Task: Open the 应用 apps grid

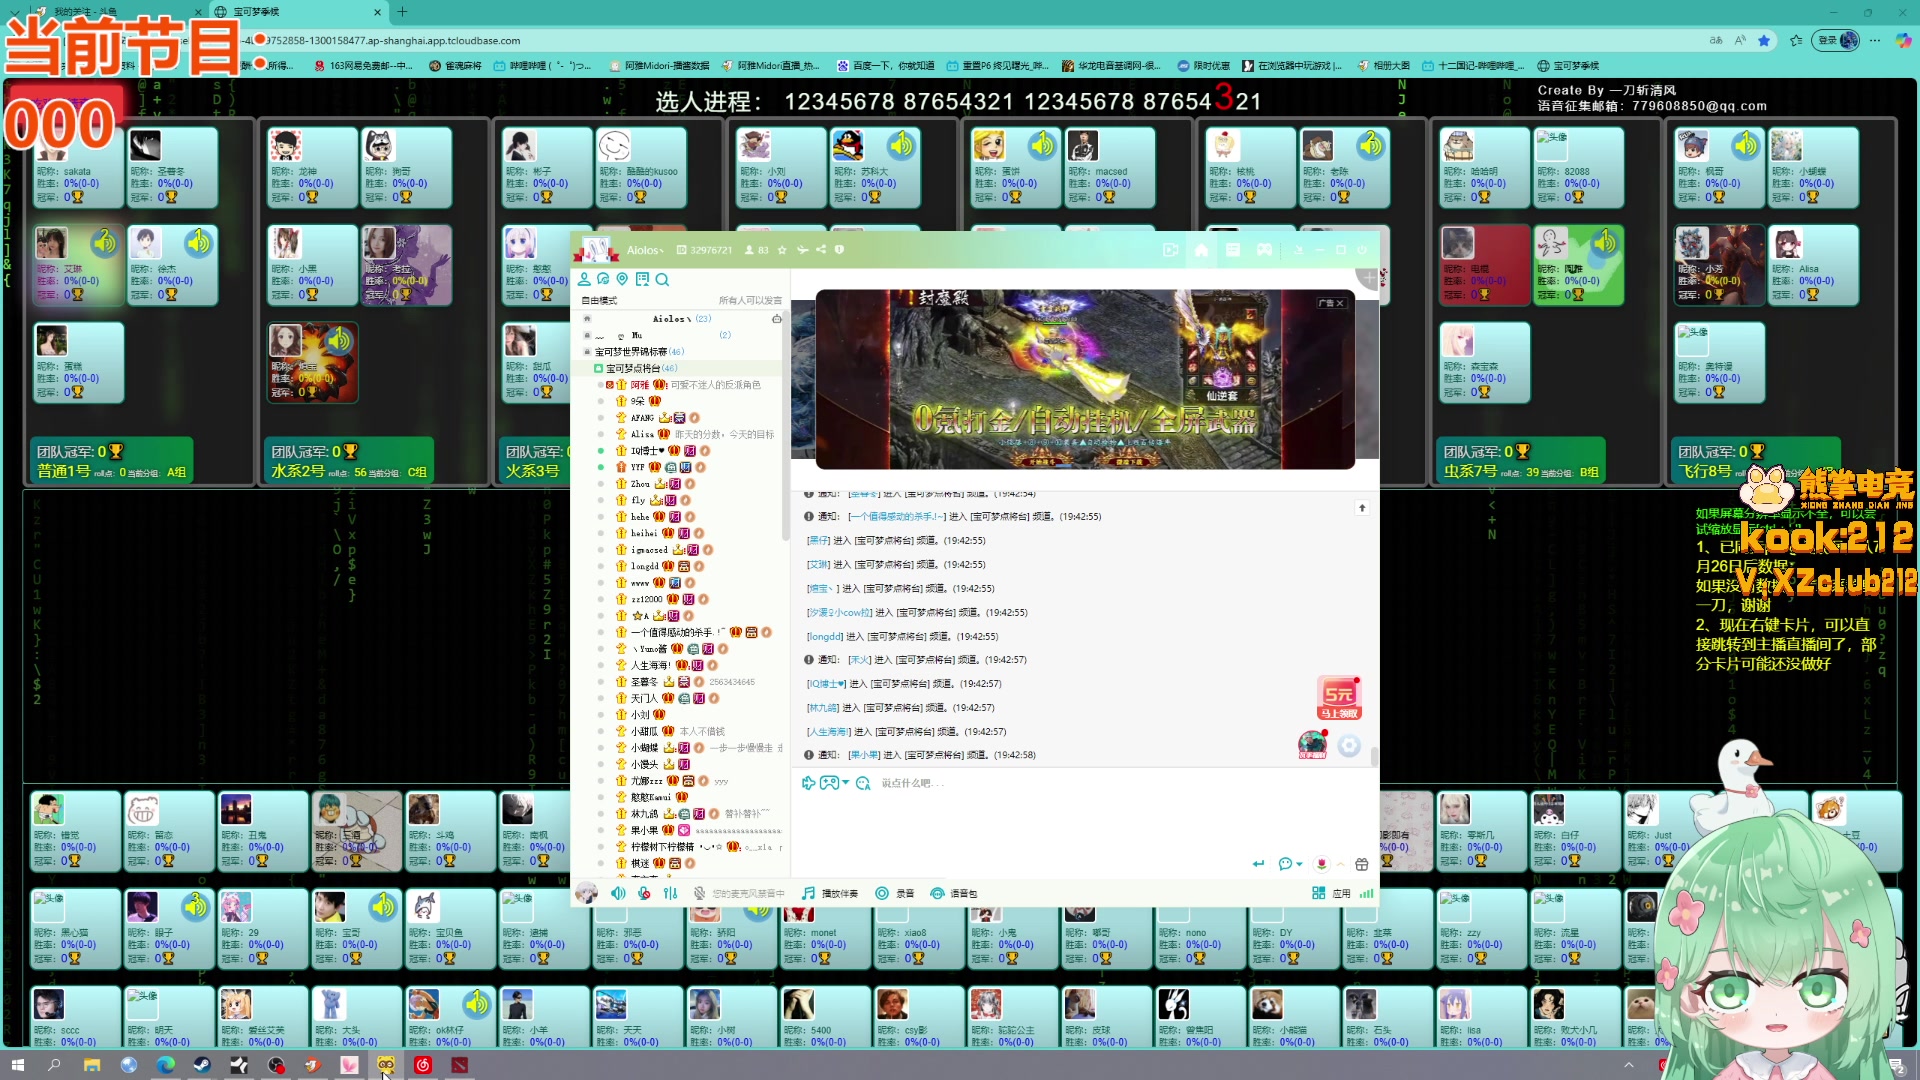Action: point(1331,893)
